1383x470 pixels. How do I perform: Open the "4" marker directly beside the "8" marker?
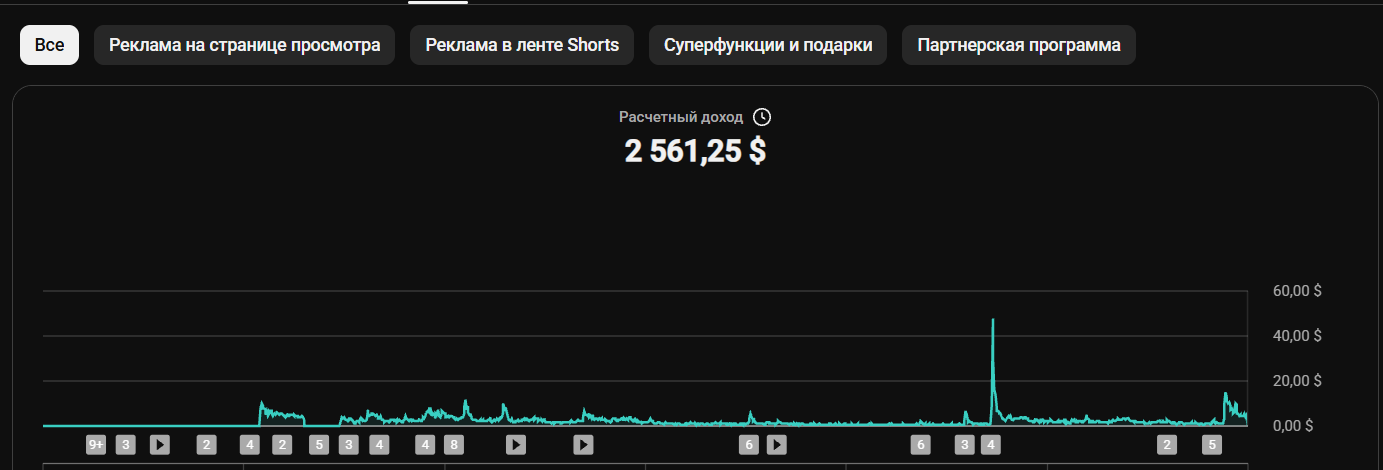(x=425, y=445)
